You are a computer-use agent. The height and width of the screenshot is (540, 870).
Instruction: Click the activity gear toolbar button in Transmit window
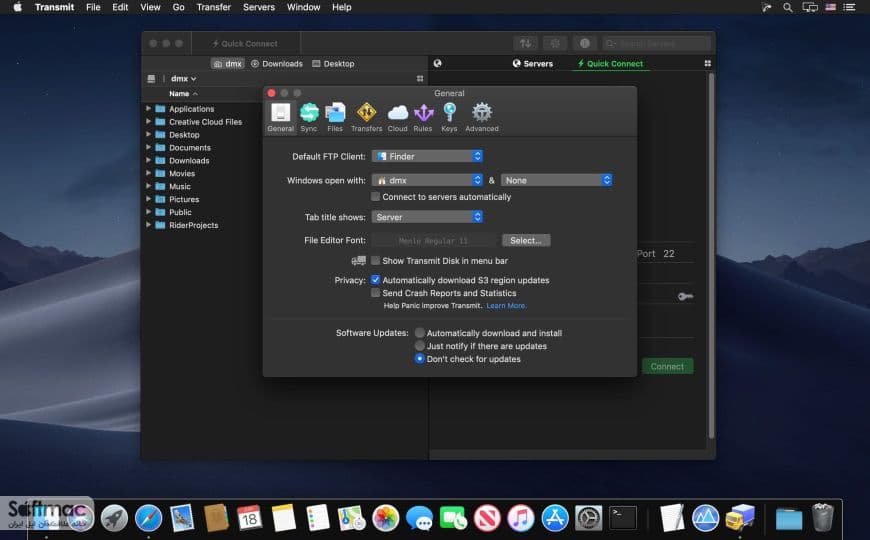[555, 43]
